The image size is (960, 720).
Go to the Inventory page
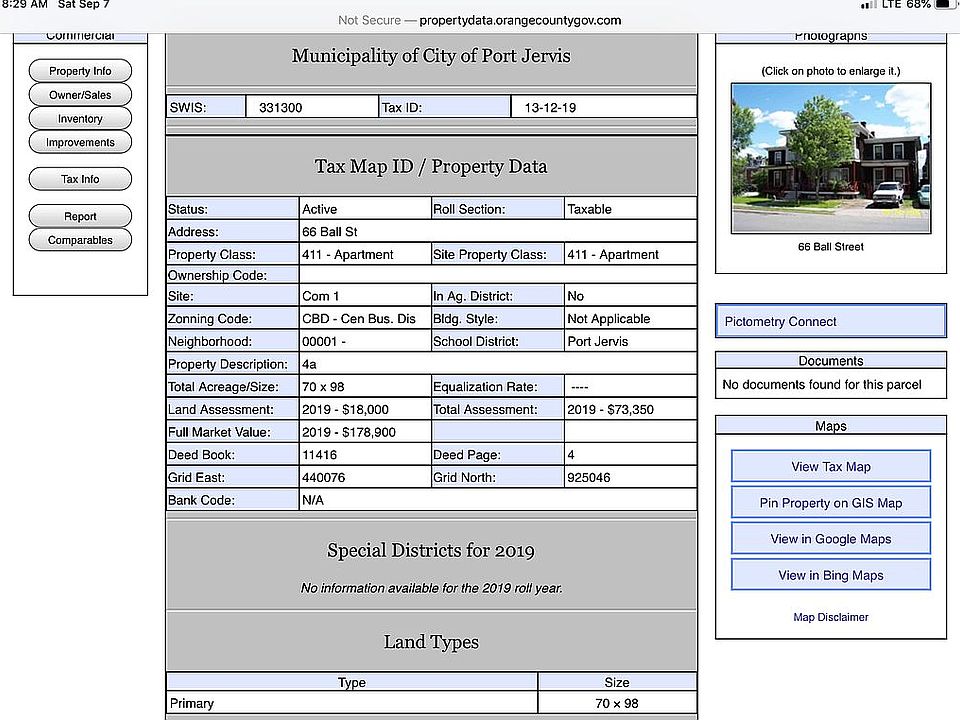click(x=80, y=119)
